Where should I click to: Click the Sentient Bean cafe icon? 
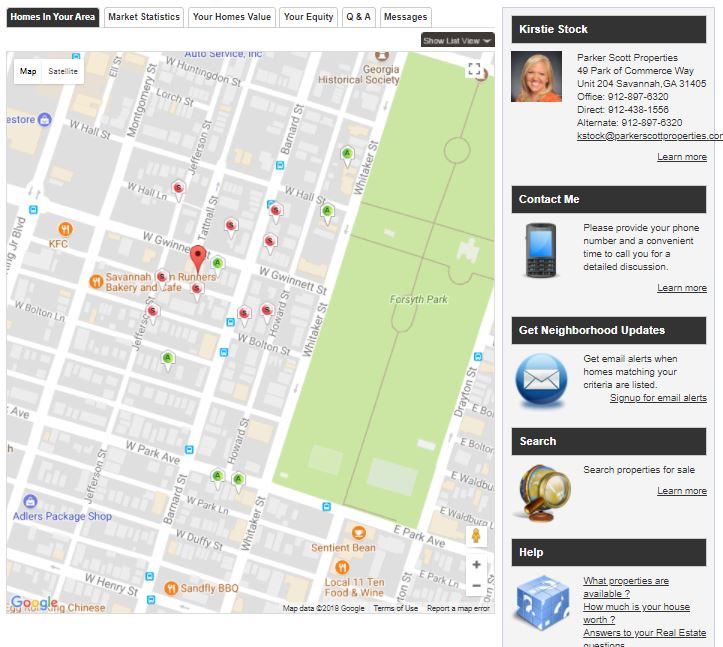coord(359,533)
